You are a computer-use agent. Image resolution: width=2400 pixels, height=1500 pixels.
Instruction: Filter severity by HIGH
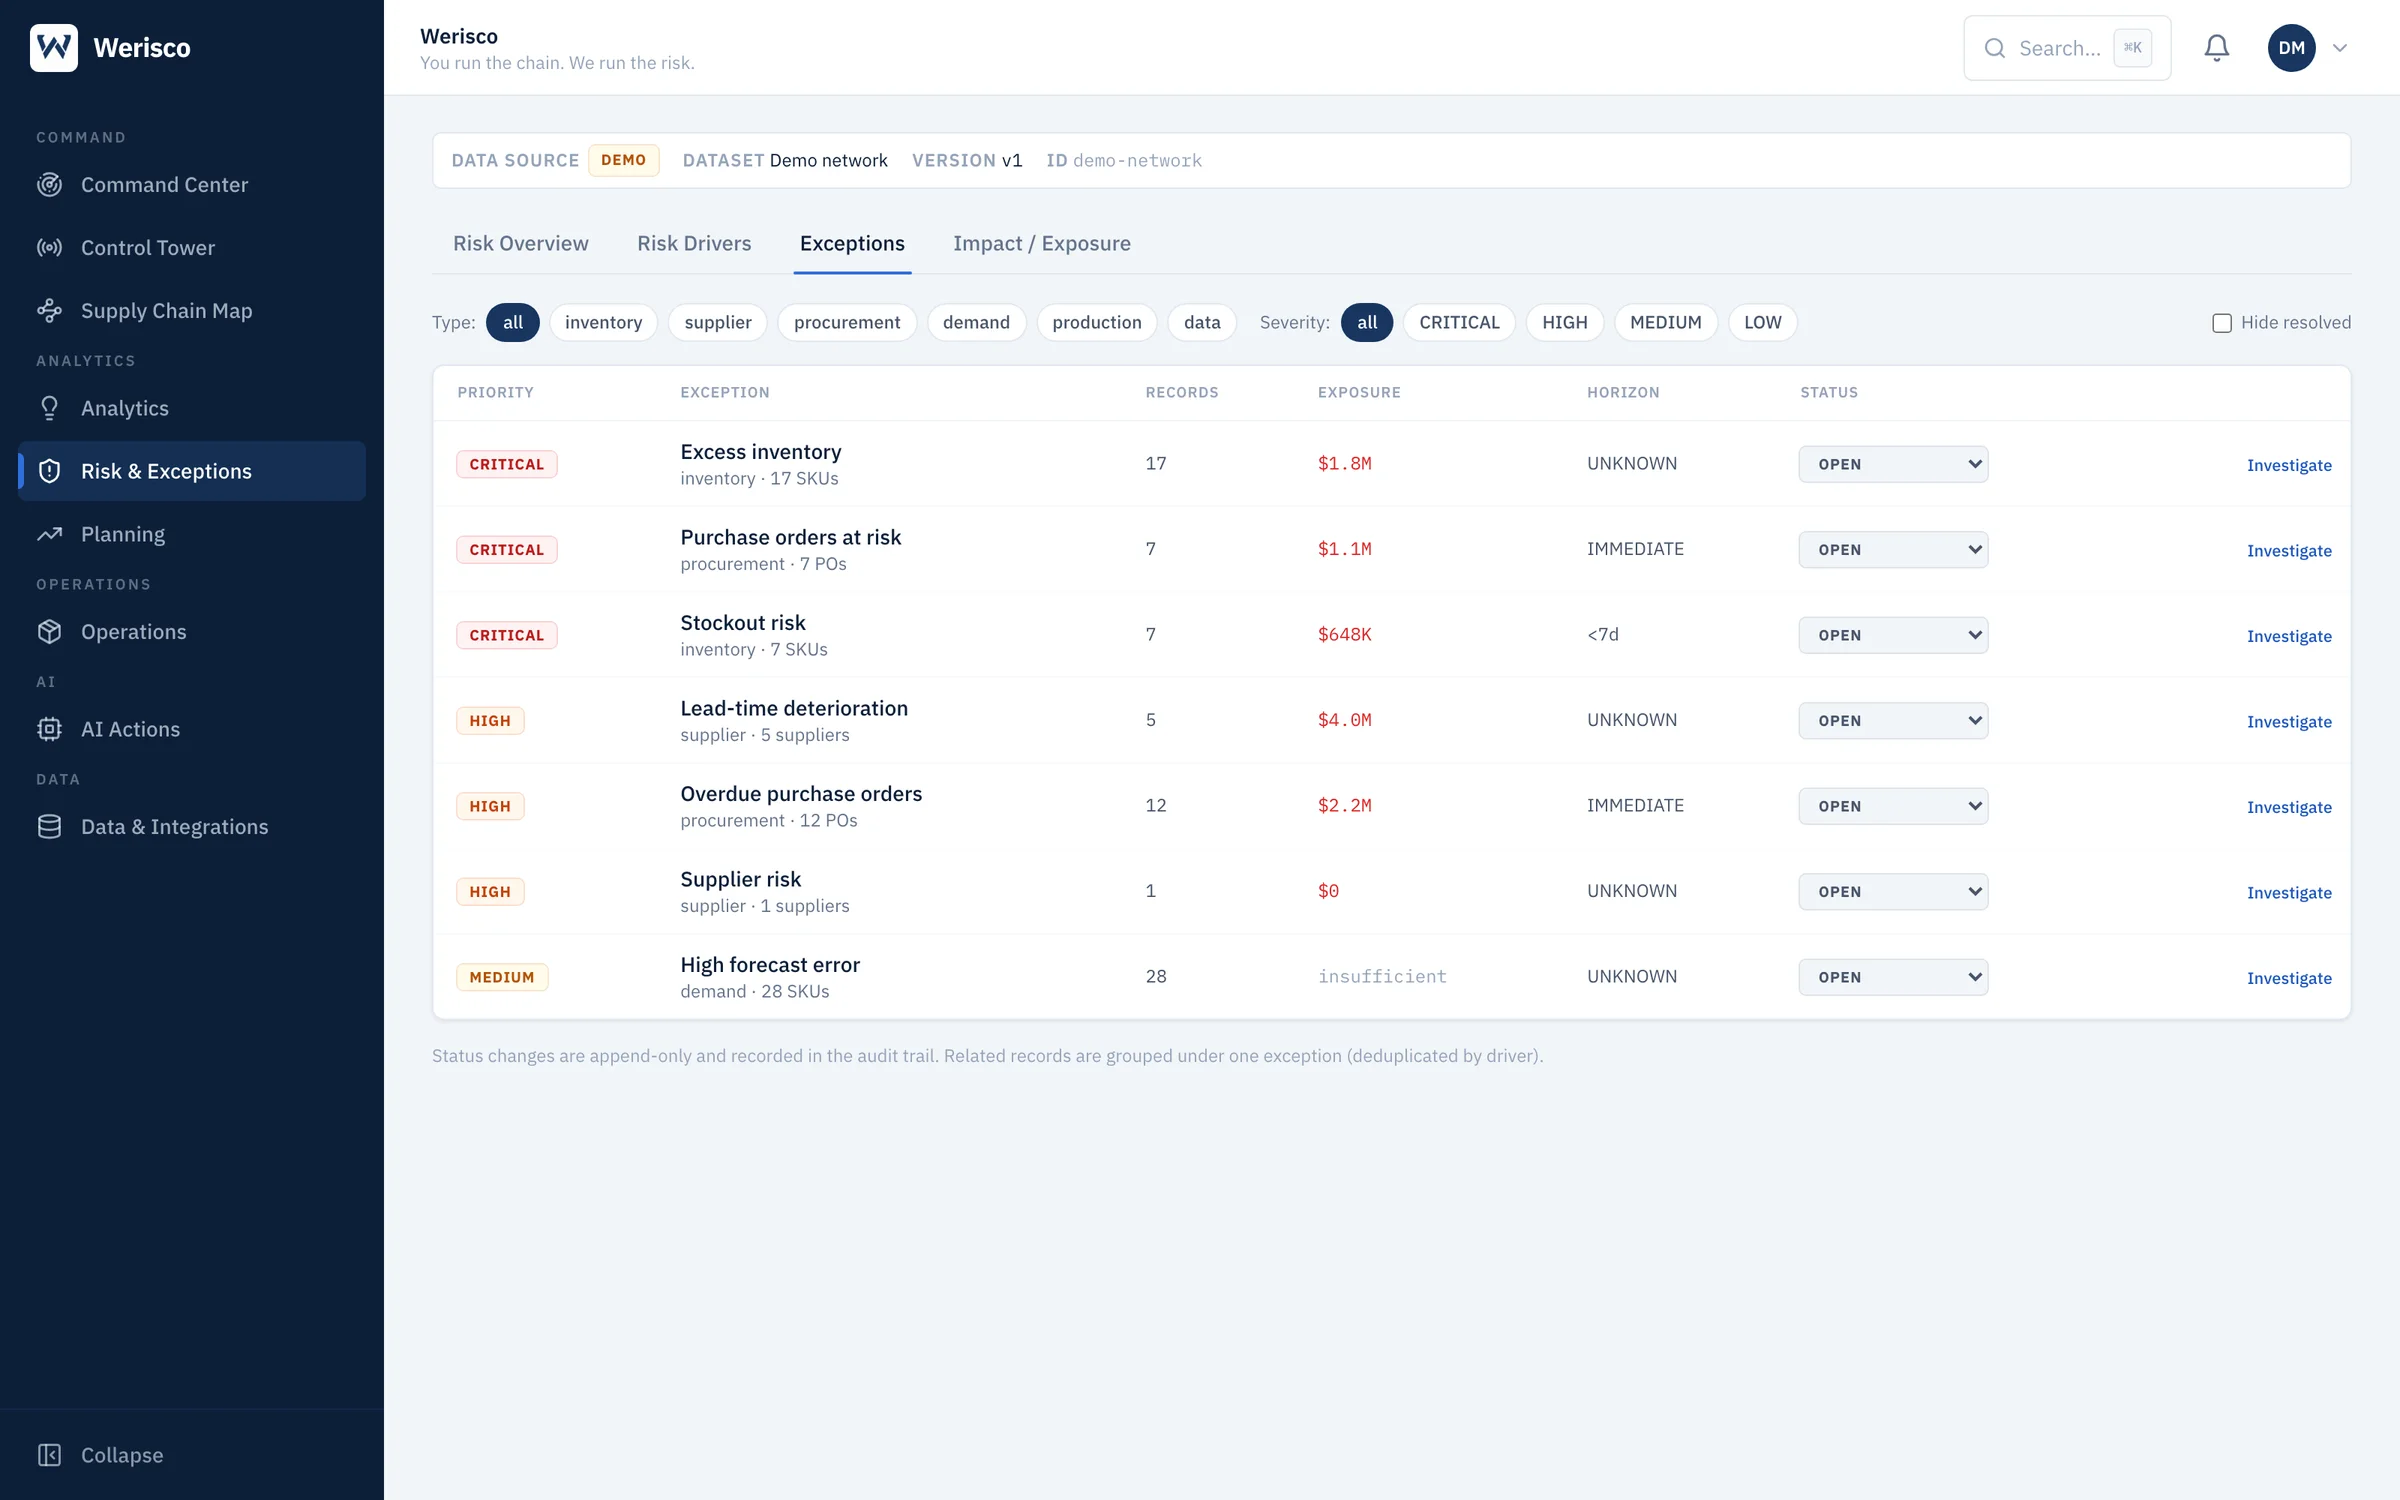1565,322
